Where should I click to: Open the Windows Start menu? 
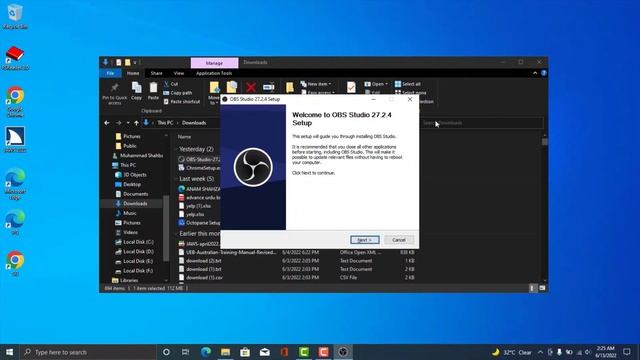[x=9, y=352]
